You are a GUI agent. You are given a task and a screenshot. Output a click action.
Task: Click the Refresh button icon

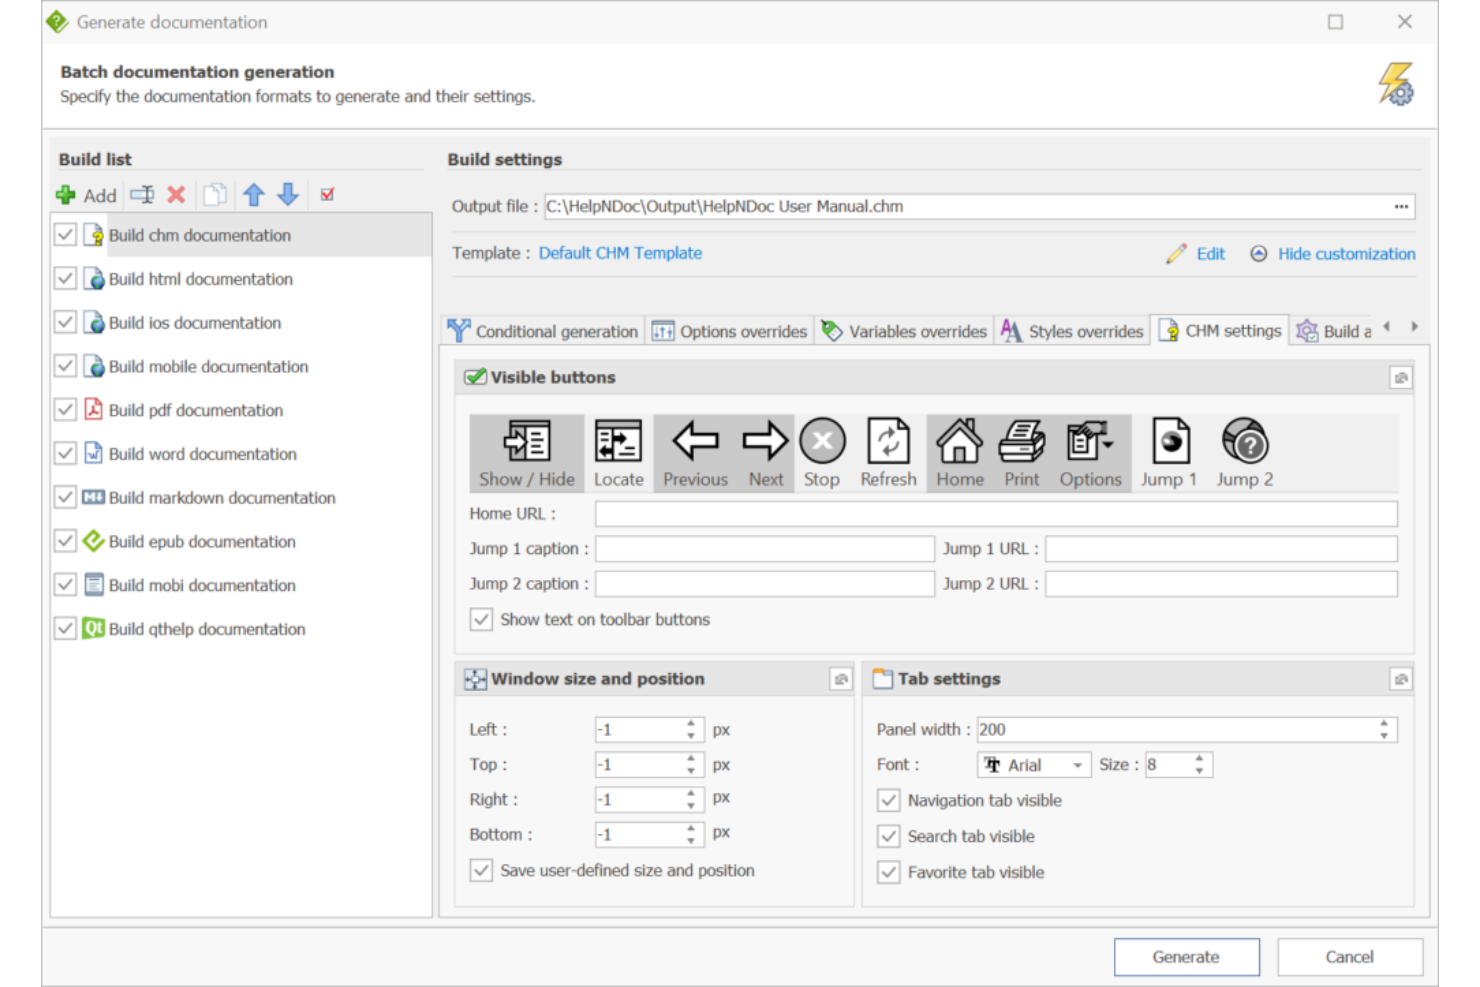click(888, 442)
